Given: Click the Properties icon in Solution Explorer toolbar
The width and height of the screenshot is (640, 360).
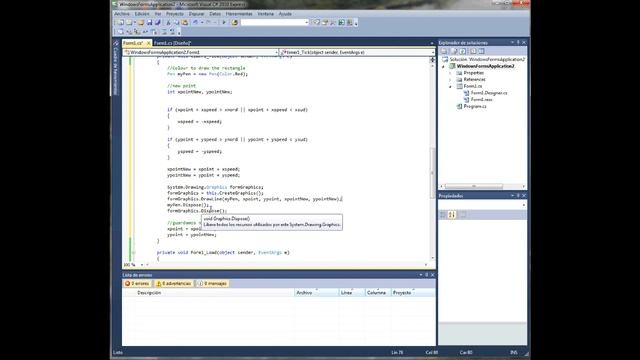Looking at the screenshot, I should tap(444, 51).
